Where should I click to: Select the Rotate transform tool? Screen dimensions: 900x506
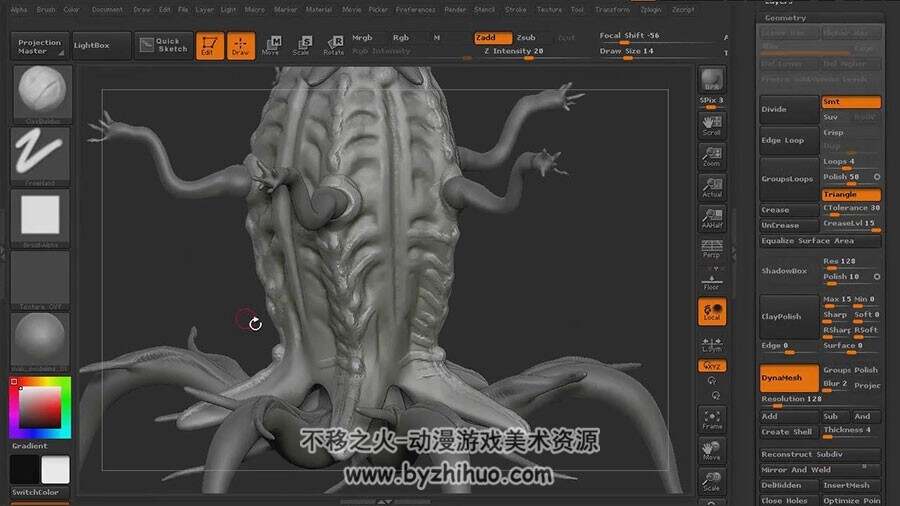click(x=333, y=45)
